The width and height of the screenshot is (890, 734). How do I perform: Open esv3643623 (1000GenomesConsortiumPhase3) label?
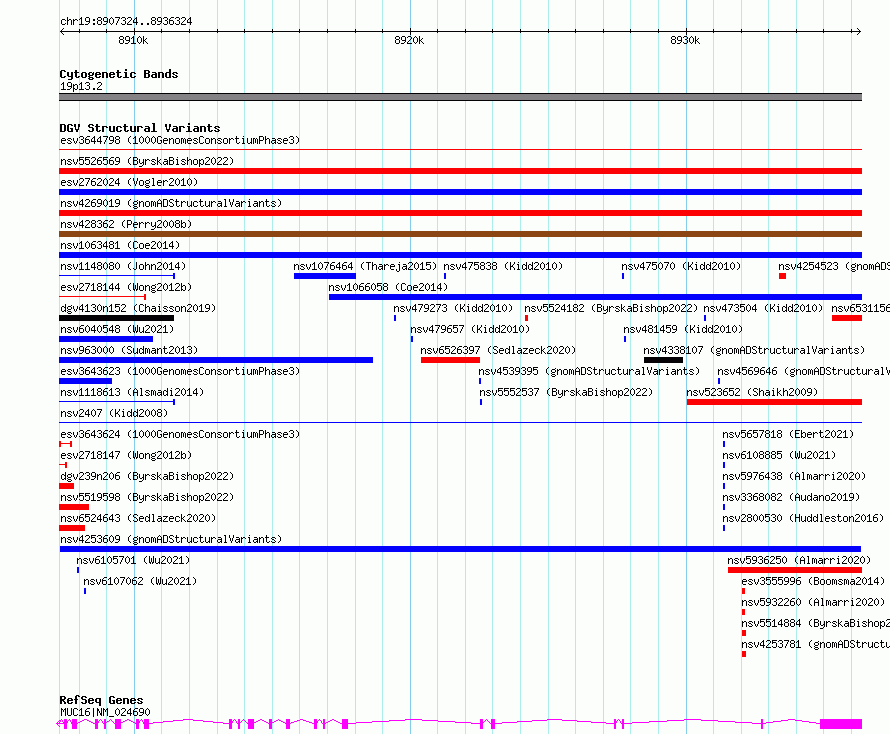(180, 371)
